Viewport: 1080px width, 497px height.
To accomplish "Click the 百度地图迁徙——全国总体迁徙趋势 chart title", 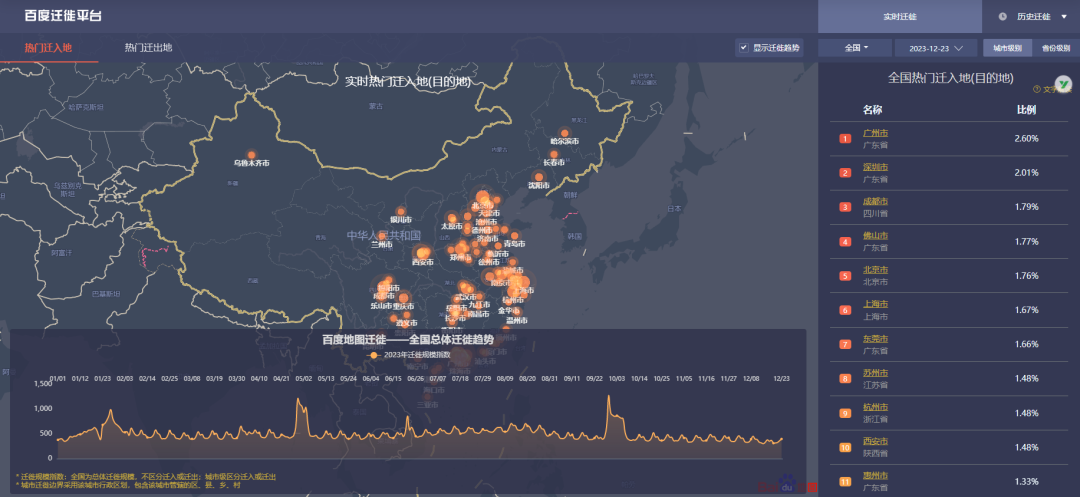I will [408, 339].
